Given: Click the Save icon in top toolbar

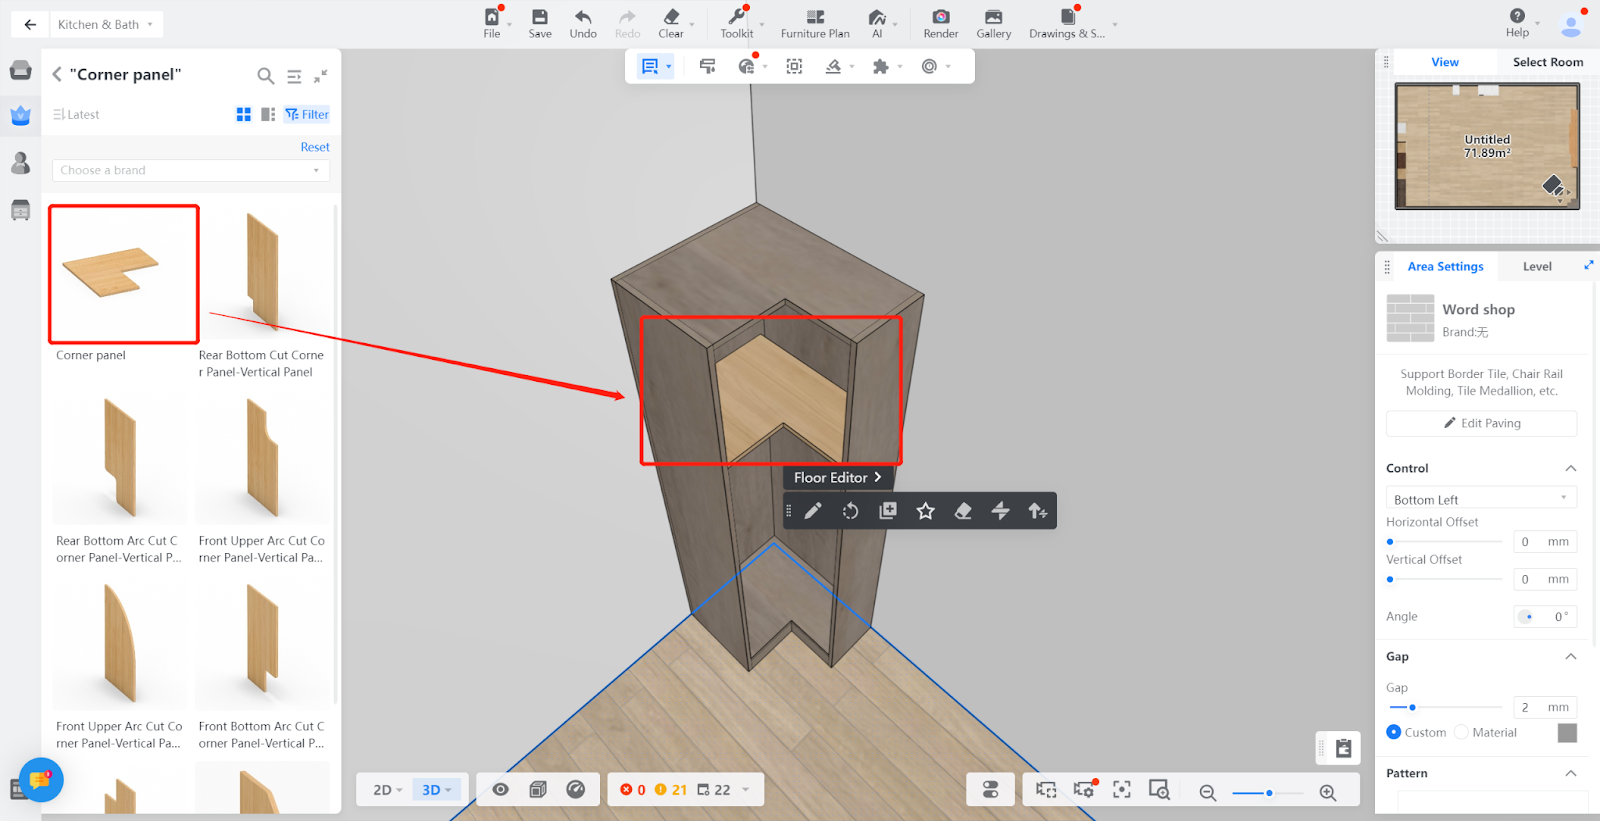Looking at the screenshot, I should click(539, 17).
